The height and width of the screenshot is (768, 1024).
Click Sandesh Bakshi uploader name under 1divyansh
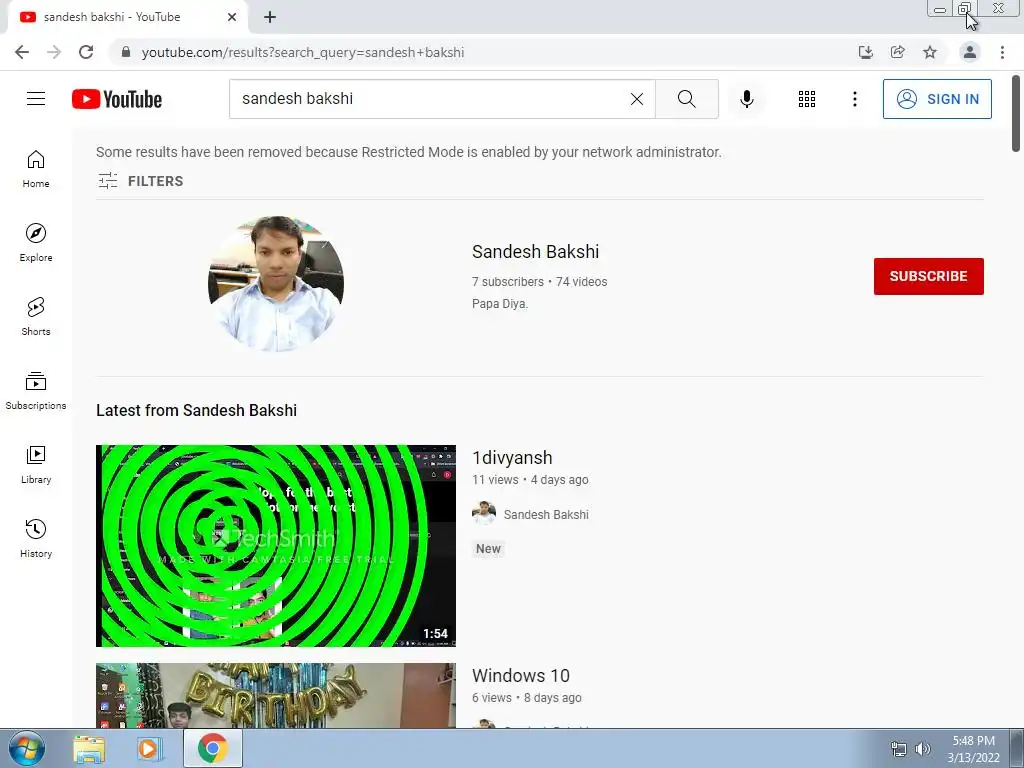point(546,515)
